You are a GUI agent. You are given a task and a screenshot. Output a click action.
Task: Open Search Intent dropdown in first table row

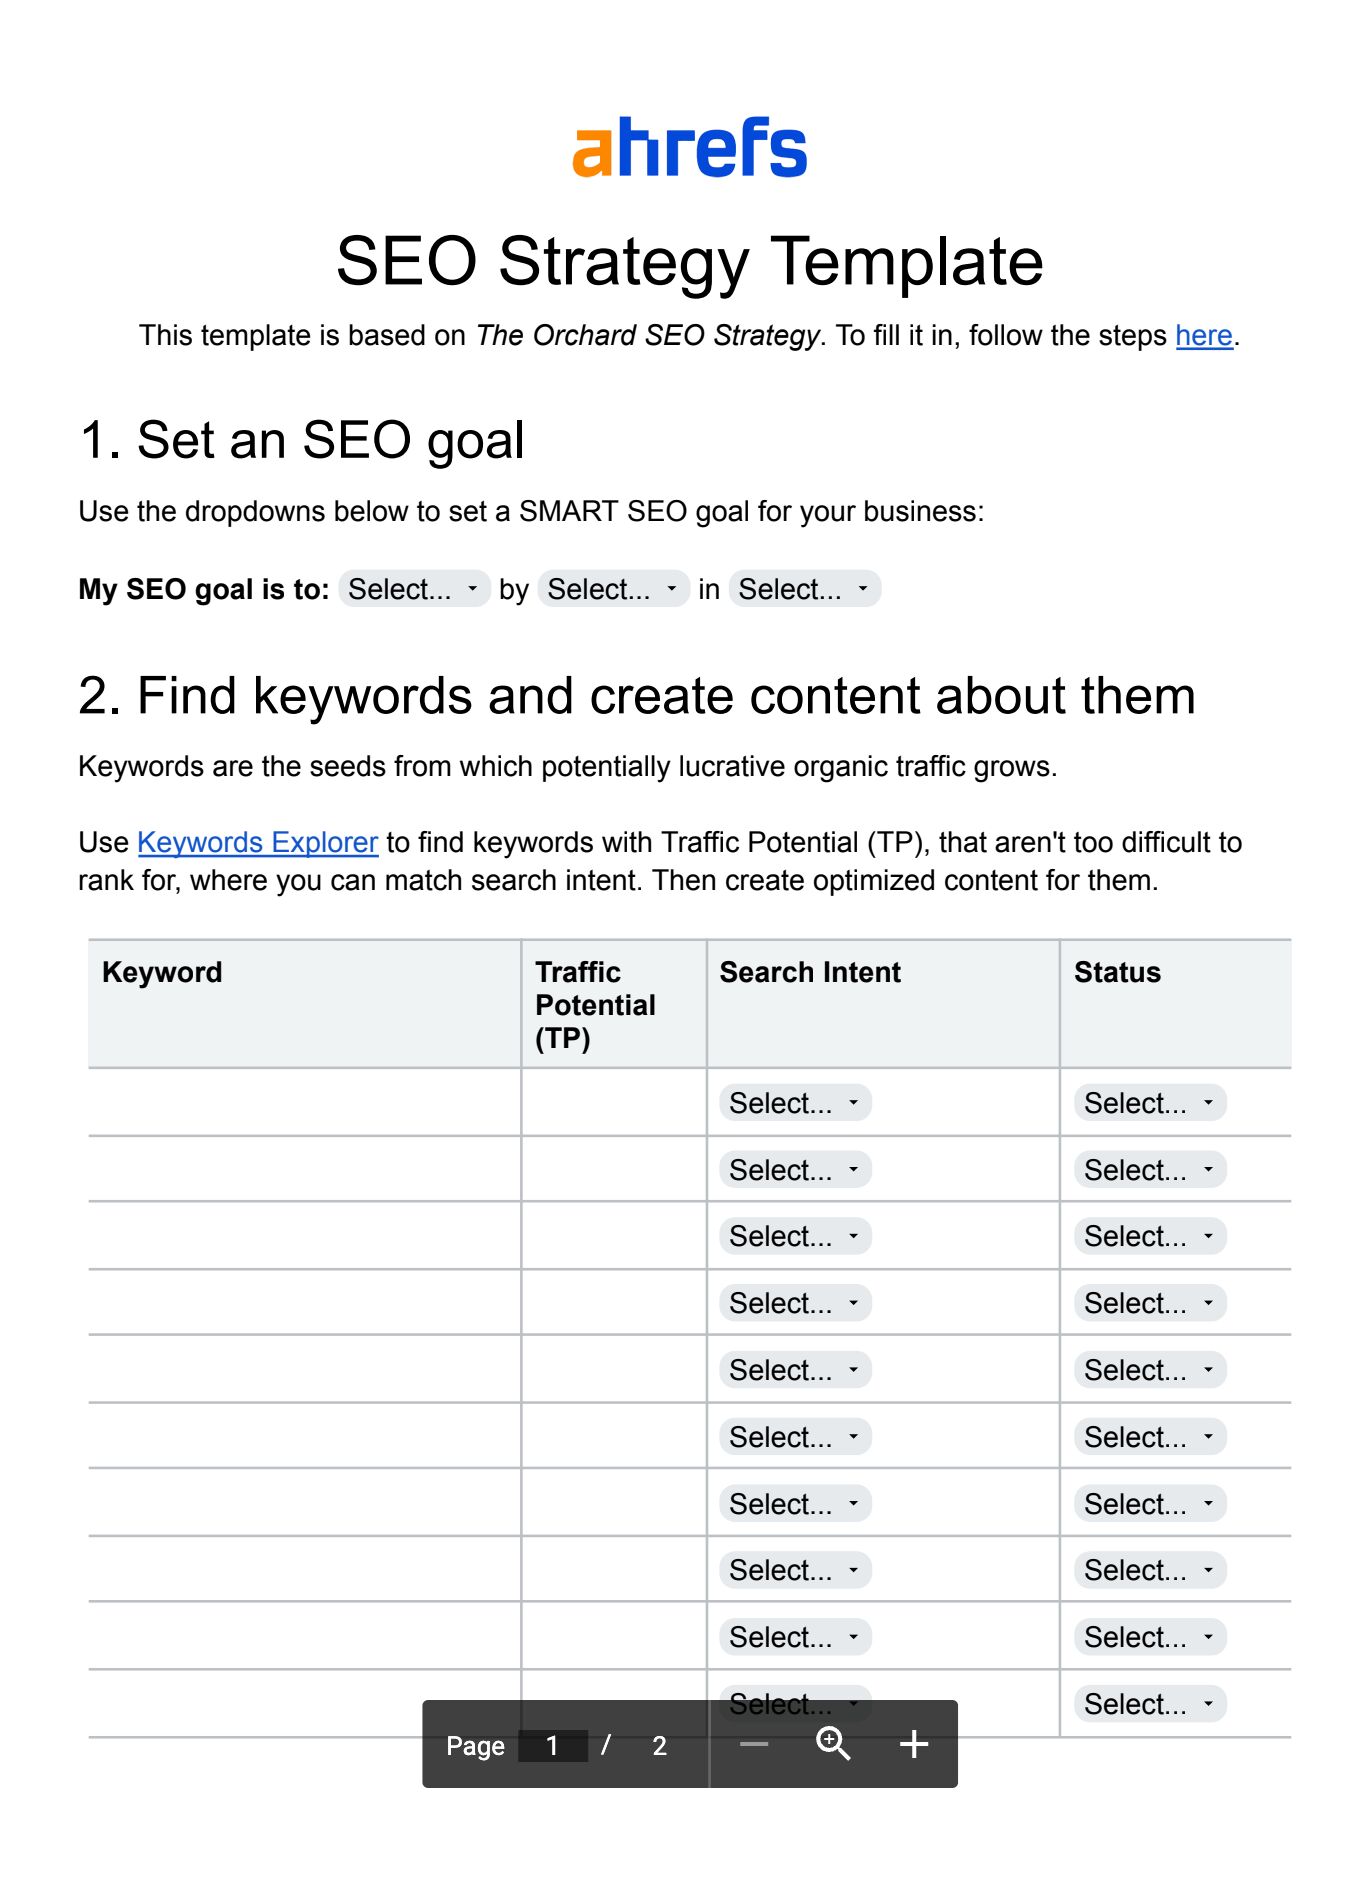[793, 1103]
